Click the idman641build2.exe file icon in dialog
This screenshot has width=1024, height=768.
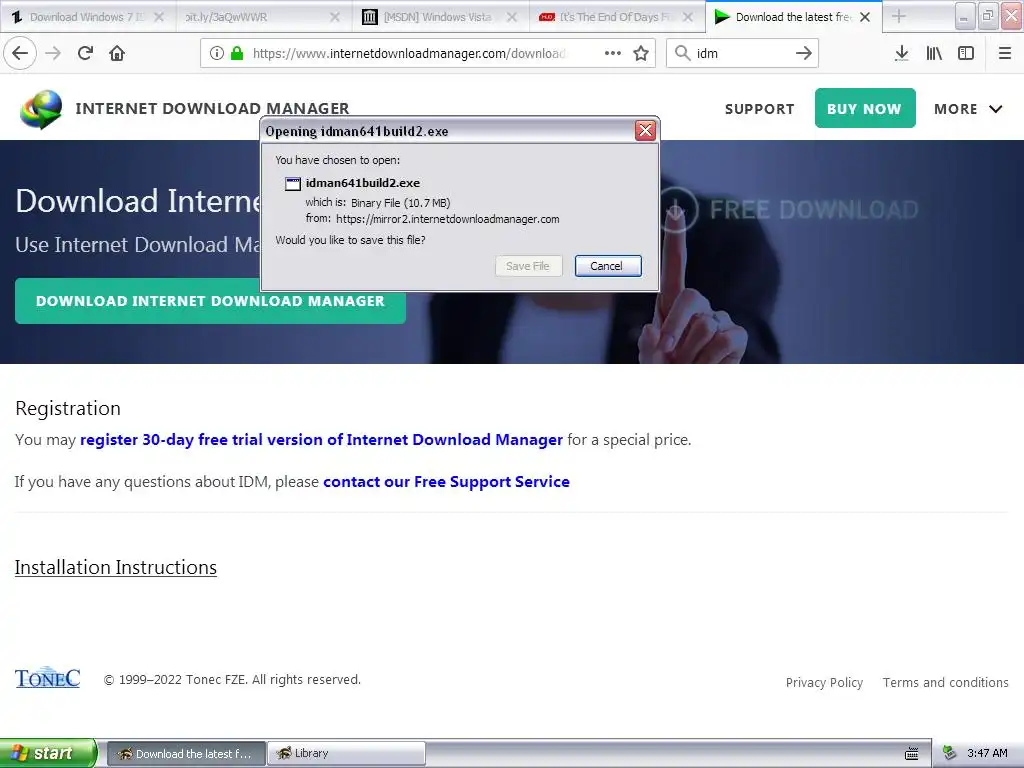click(x=293, y=184)
